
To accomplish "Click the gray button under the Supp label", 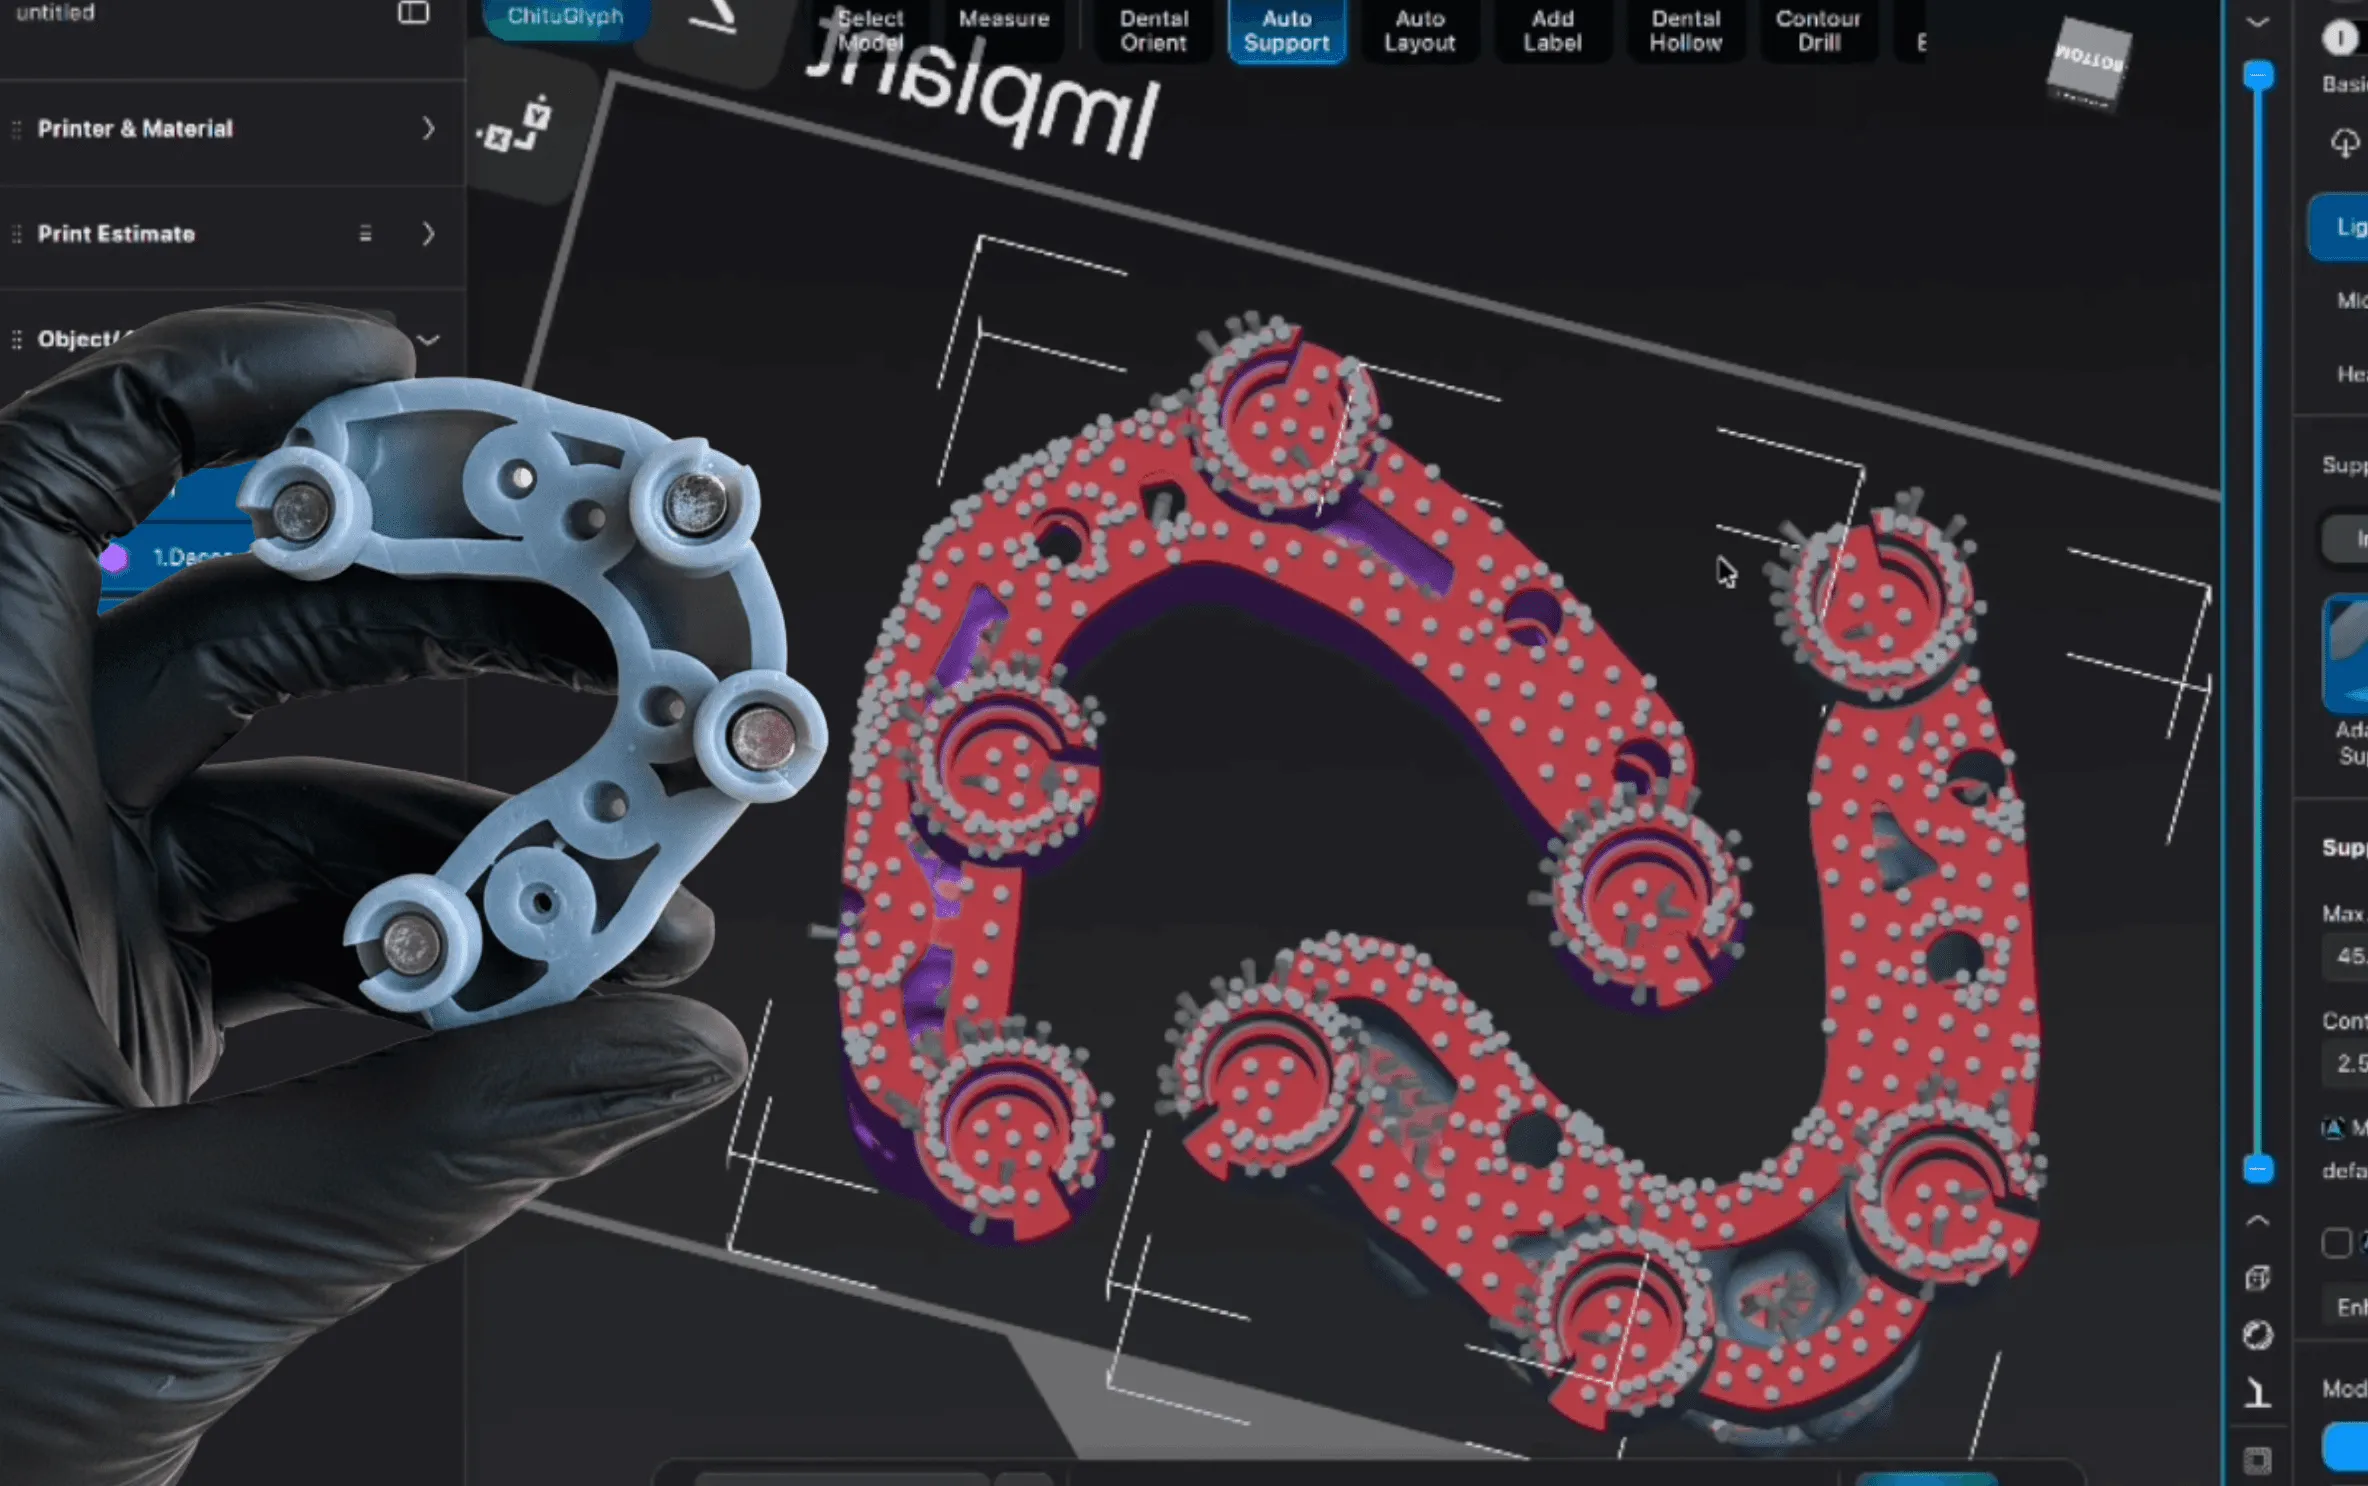I will pyautogui.click(x=2346, y=539).
